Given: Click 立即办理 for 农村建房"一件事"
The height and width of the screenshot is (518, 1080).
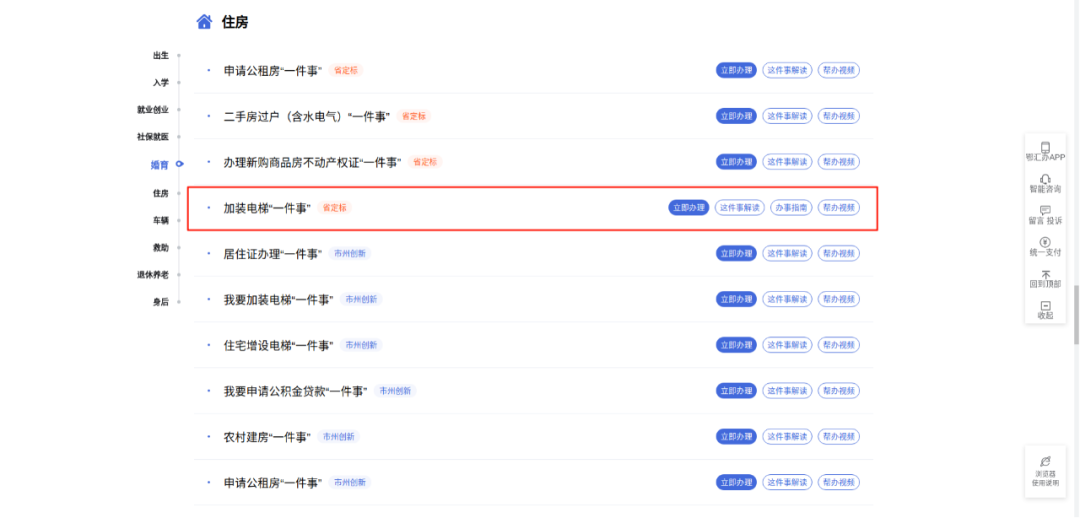Looking at the screenshot, I should click(x=736, y=437).
